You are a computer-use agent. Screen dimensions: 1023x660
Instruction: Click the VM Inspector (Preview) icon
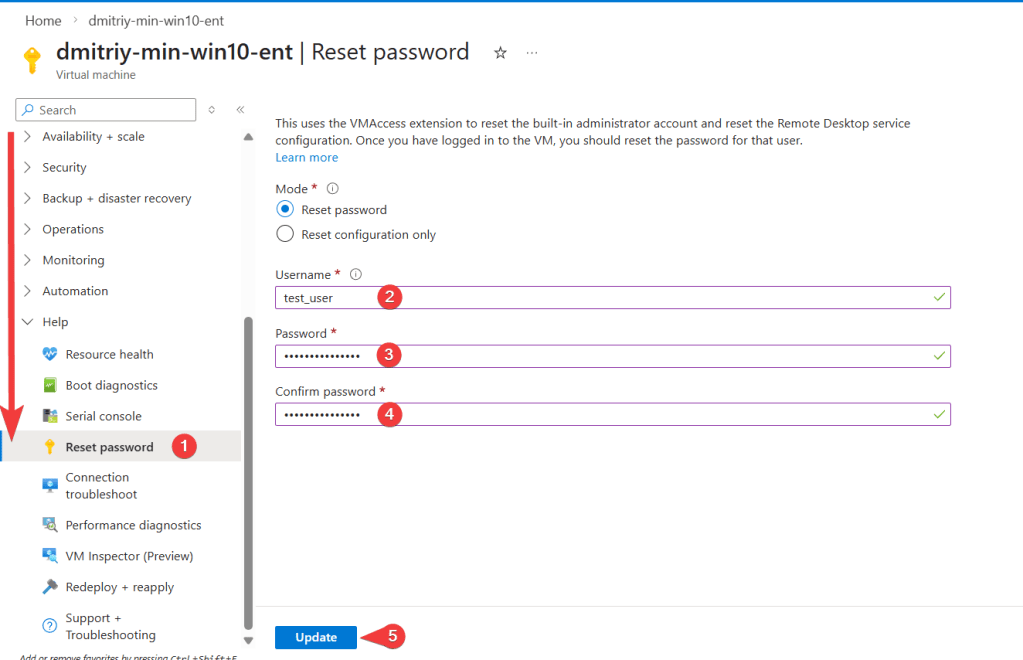tap(50, 556)
